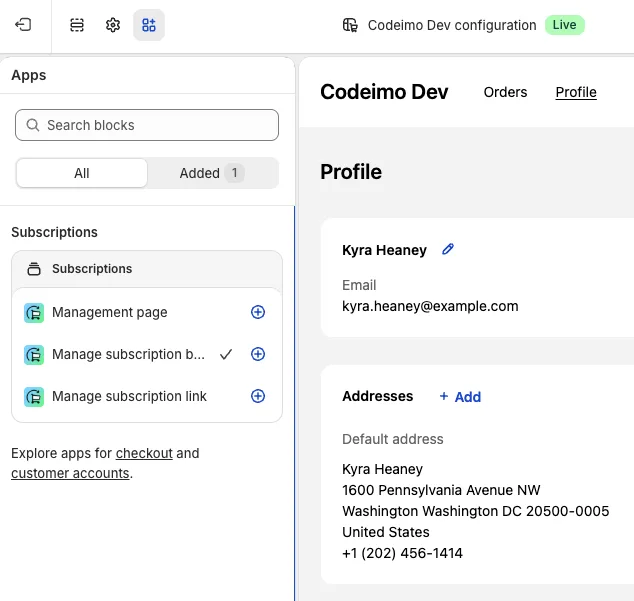Click the Subscriptions stack icon
This screenshot has height=601, width=634.
point(34,269)
